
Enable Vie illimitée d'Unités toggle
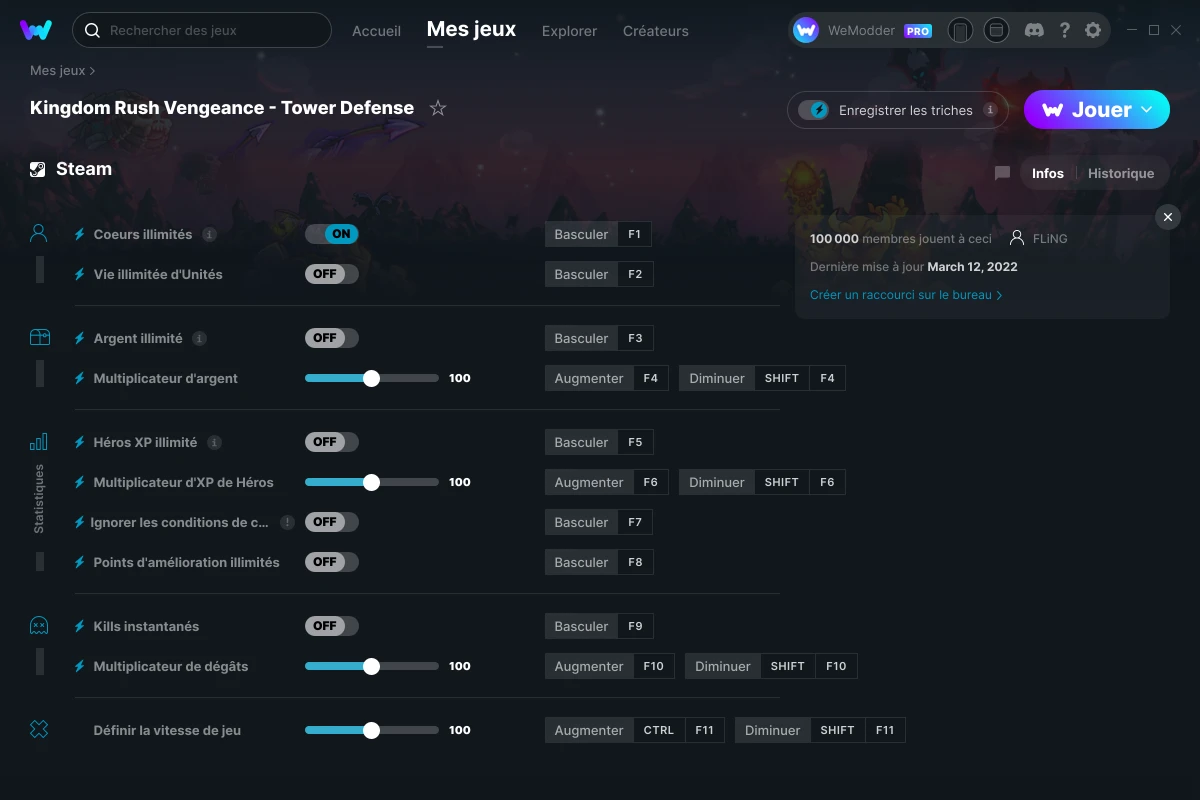(332, 274)
